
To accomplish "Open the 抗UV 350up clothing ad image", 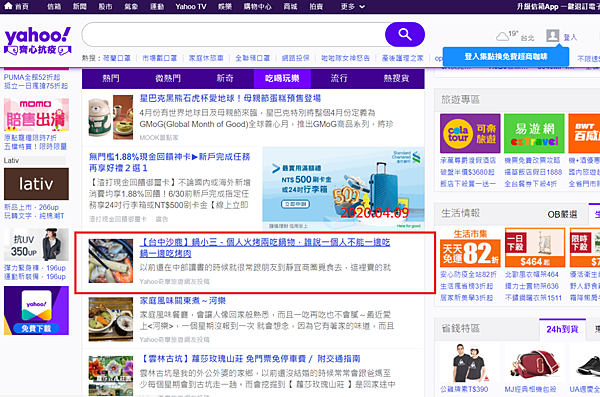I will [x=36, y=245].
